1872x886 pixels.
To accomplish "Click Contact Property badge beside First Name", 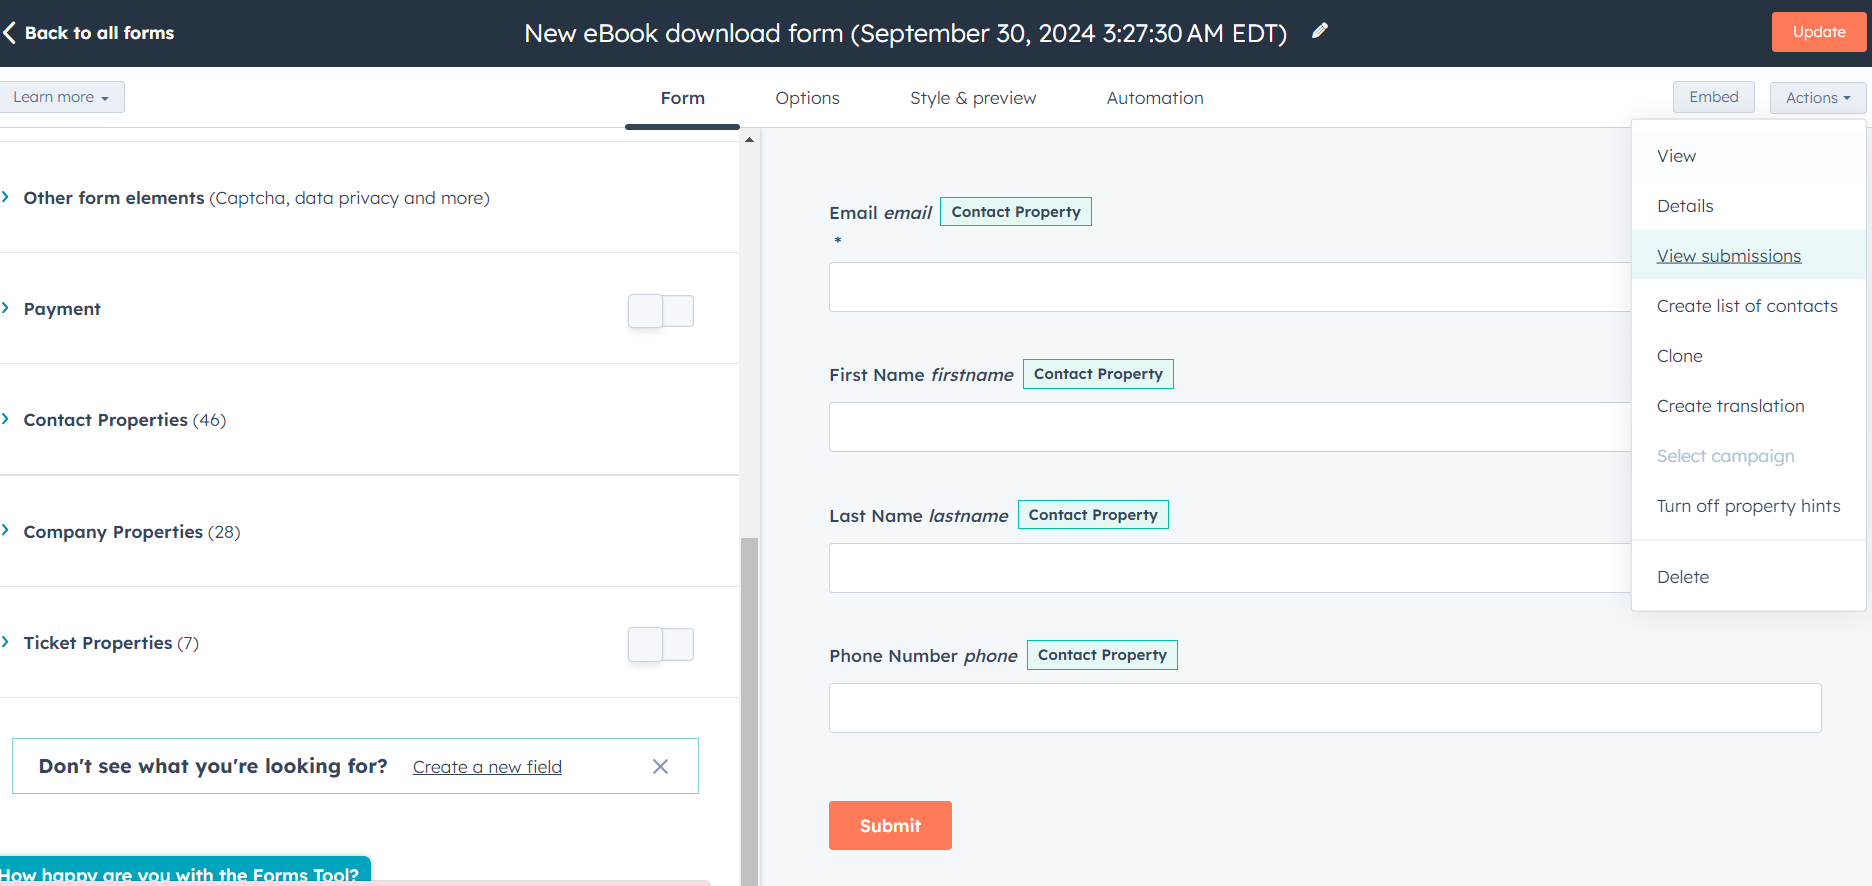I will click(1098, 374).
